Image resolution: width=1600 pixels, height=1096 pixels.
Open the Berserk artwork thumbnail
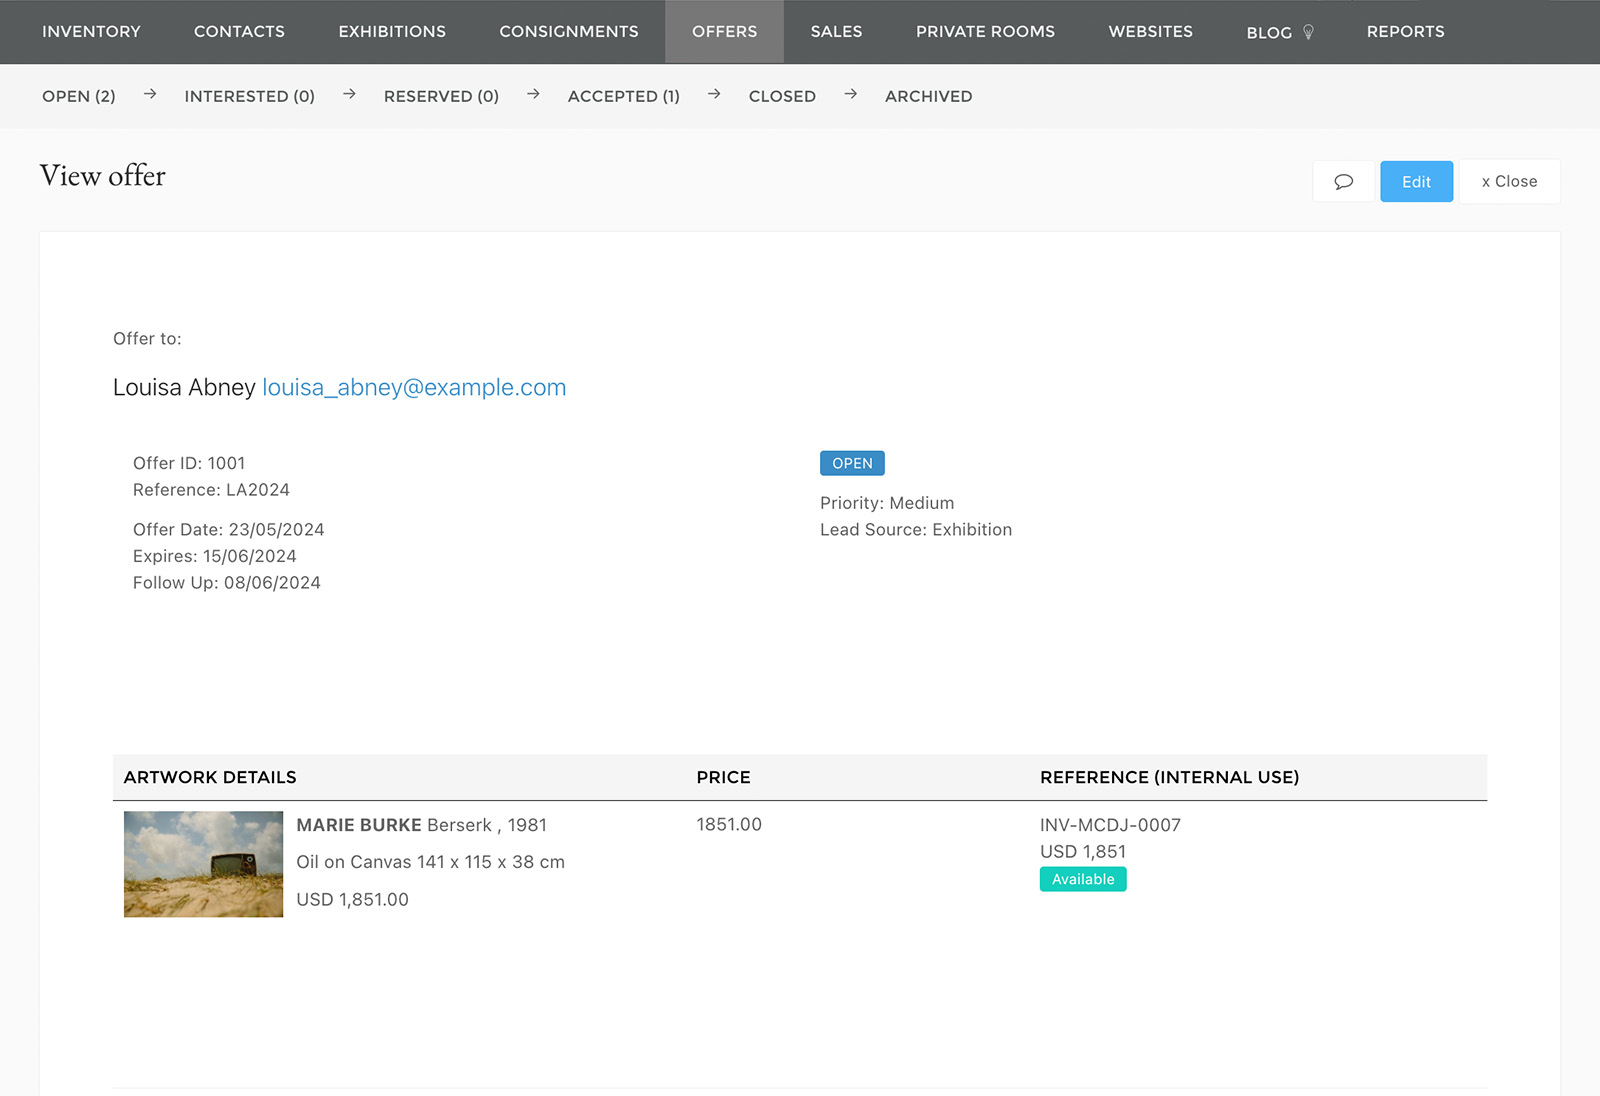(x=203, y=864)
